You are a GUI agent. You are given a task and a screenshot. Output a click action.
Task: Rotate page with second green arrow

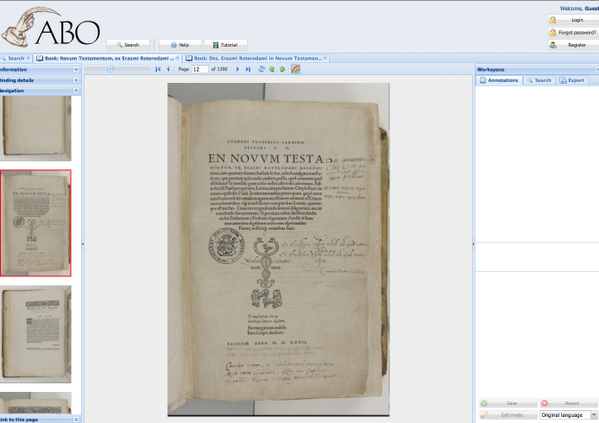(282, 69)
